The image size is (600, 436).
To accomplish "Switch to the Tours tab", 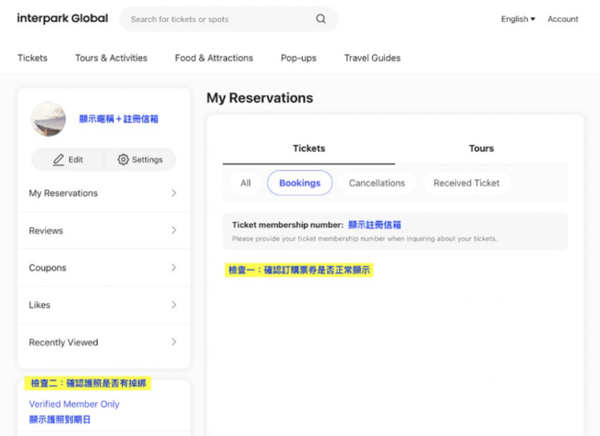I will 481,148.
